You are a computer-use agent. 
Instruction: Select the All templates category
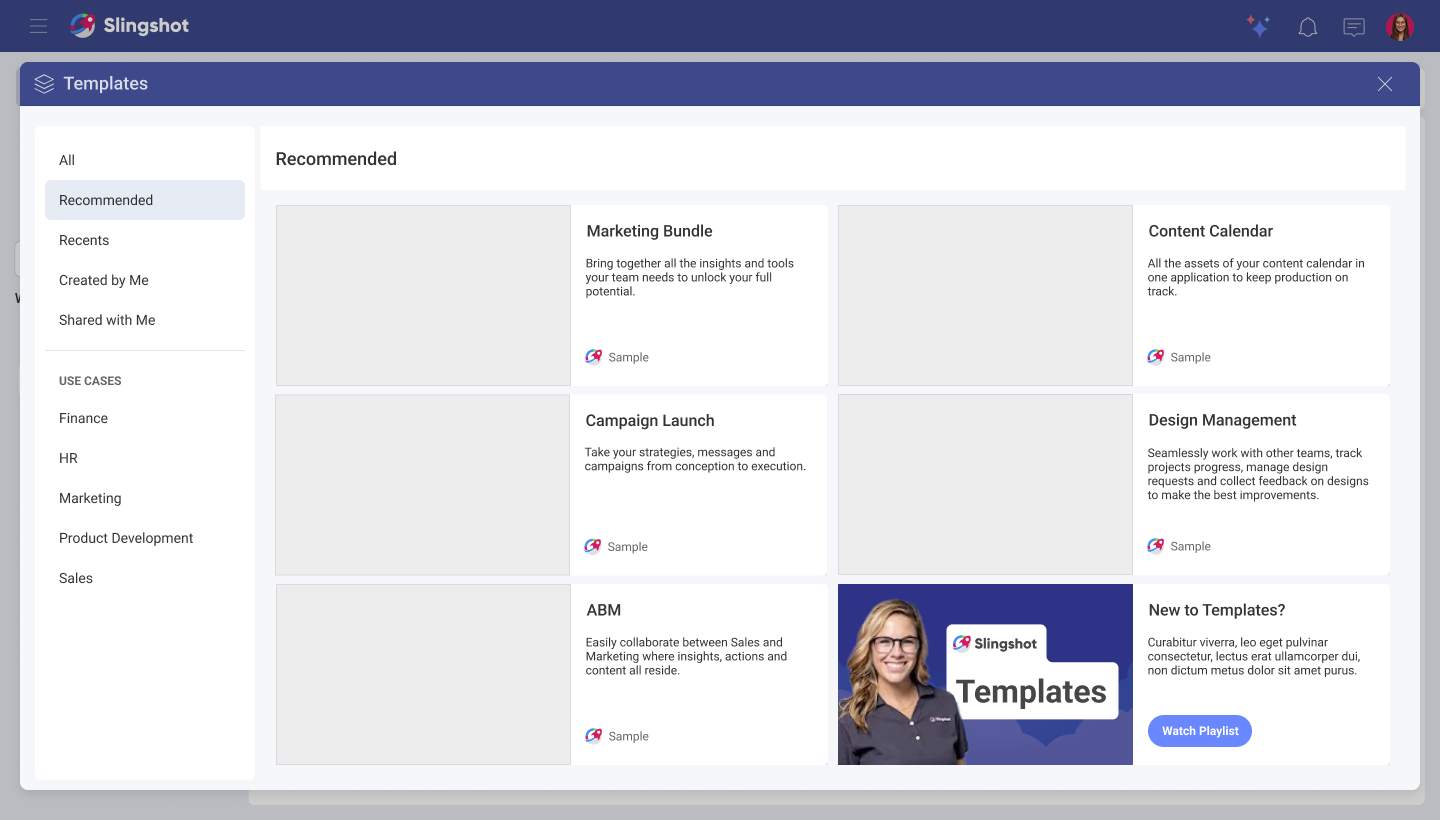(x=145, y=160)
